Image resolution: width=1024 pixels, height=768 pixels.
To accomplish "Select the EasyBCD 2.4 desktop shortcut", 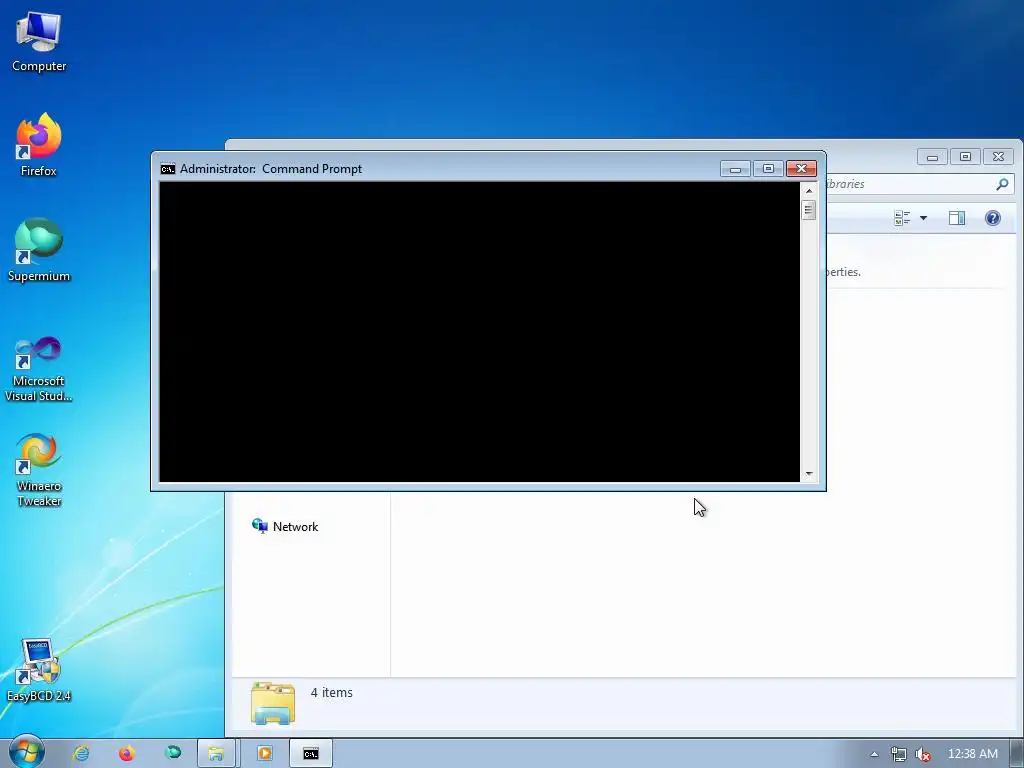I will [39, 670].
